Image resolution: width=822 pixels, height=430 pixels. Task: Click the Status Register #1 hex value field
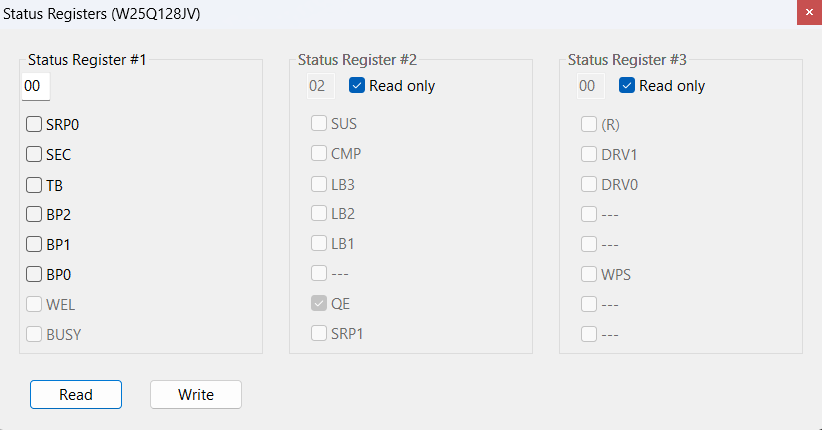click(34, 87)
